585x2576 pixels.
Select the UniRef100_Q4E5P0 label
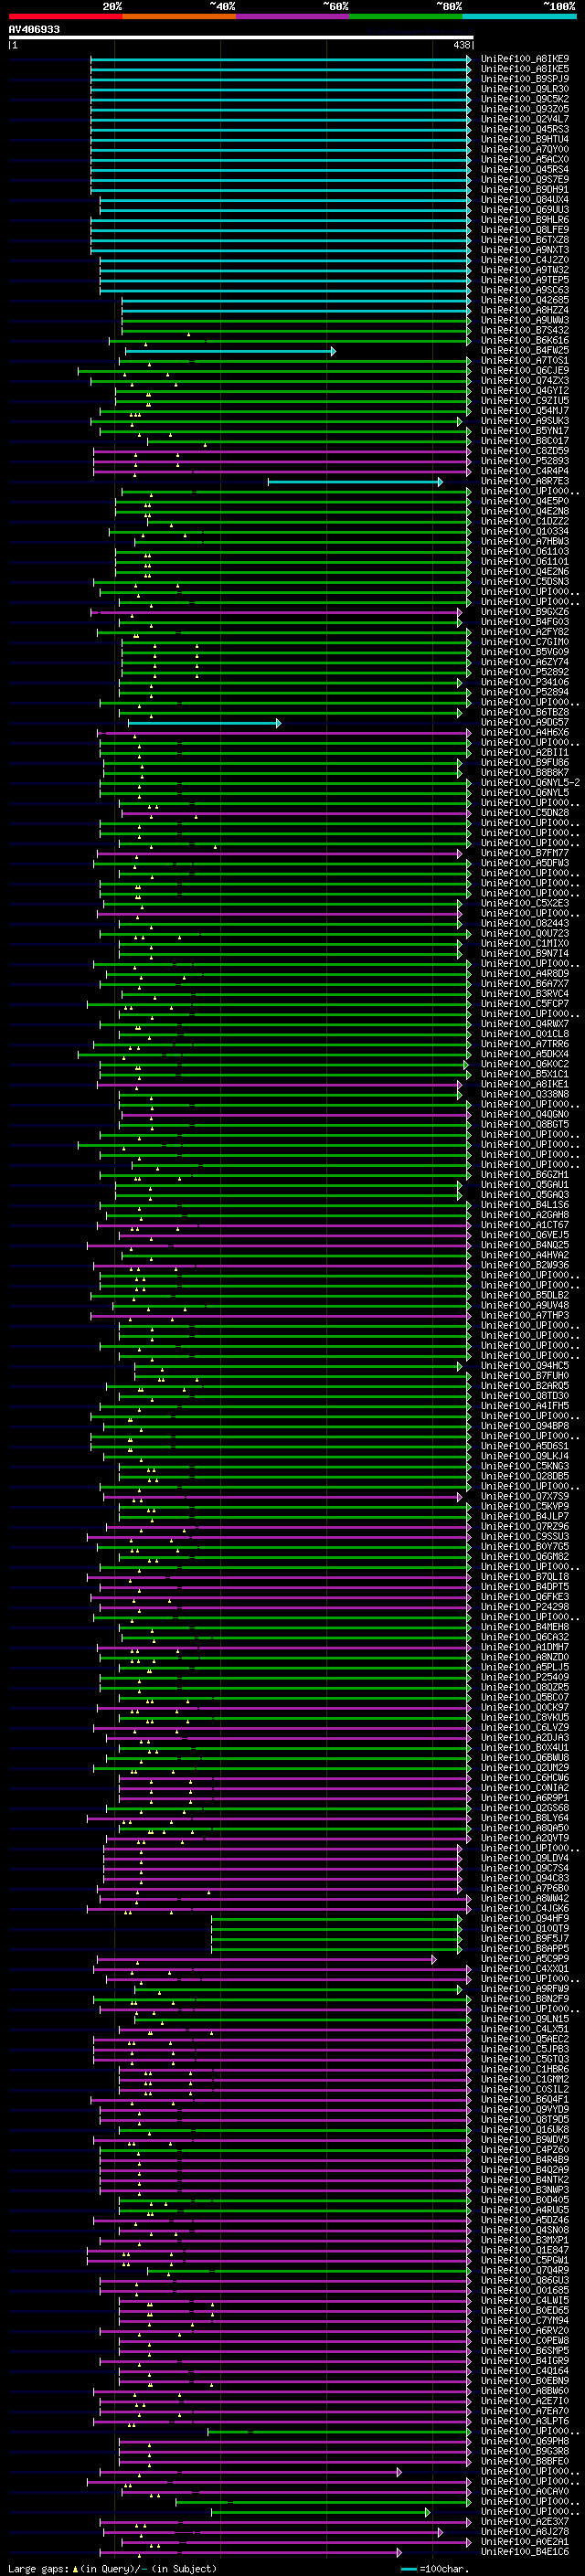pyautogui.click(x=525, y=502)
